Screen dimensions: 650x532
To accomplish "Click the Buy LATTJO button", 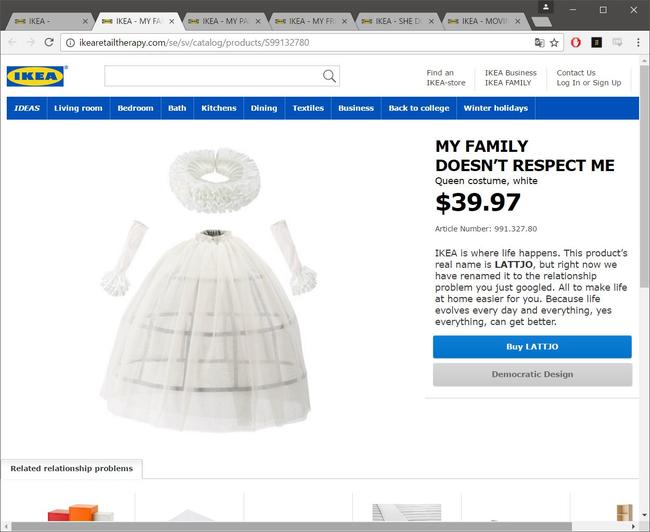I will [x=532, y=347].
